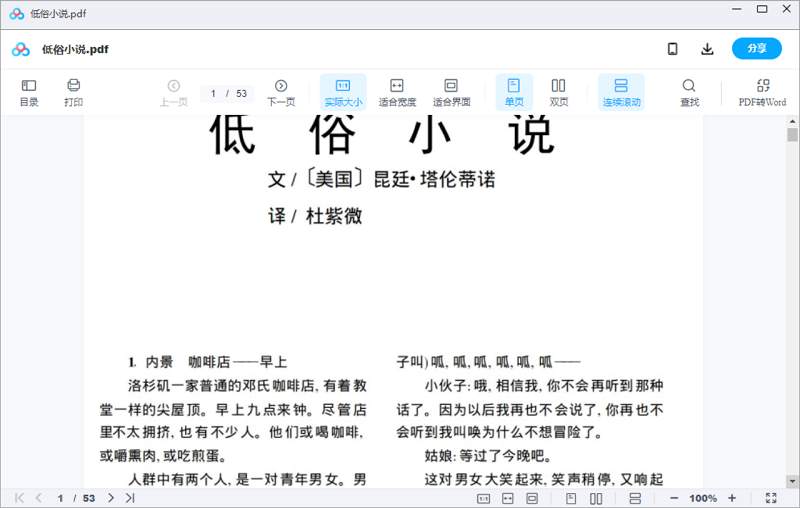800x508 pixels.
Task: Click the vertical scrollbar thumb
Action: tap(792, 135)
